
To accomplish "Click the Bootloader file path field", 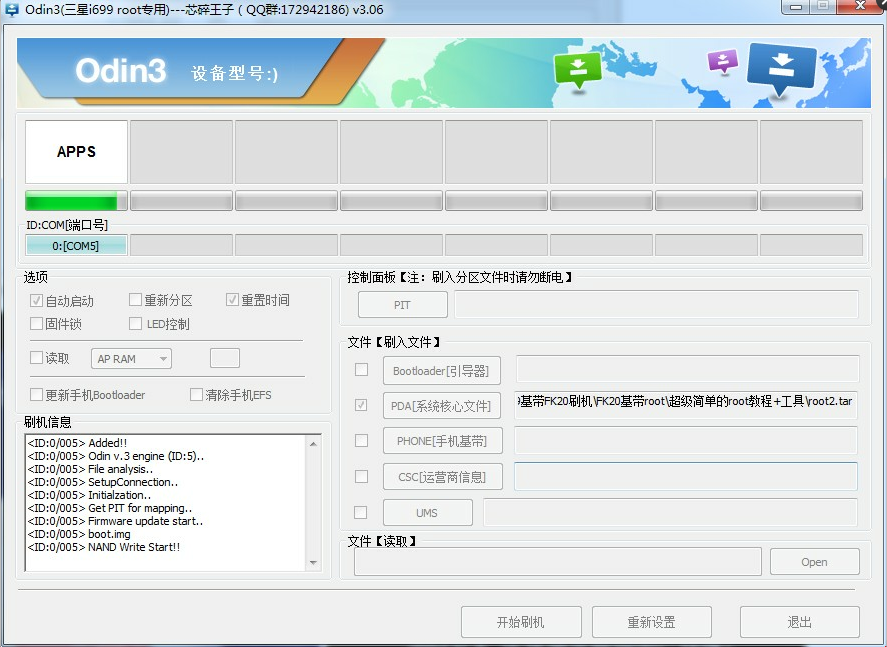I will click(688, 369).
